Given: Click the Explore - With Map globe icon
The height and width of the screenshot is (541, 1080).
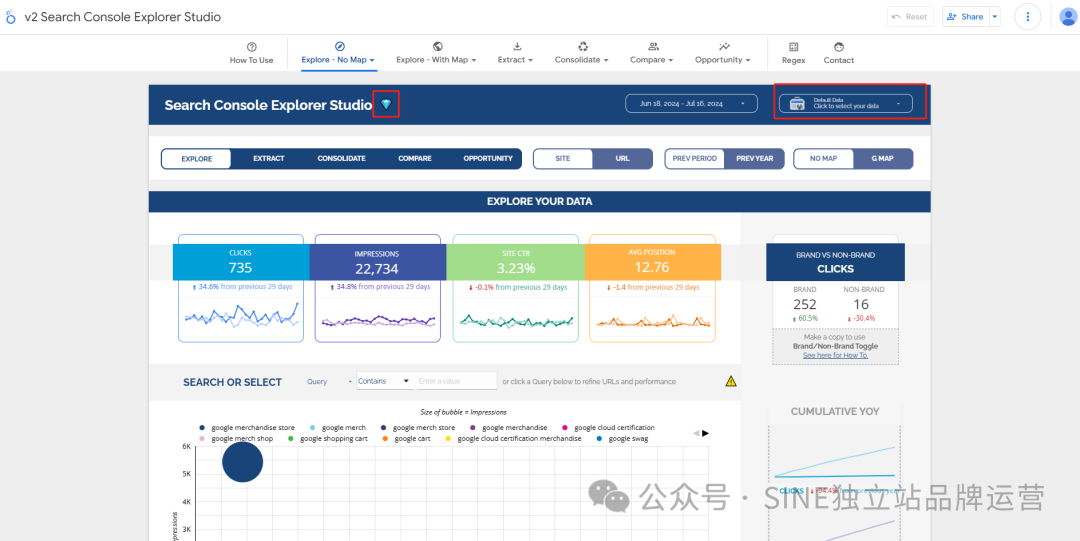Looking at the screenshot, I should click(437, 46).
